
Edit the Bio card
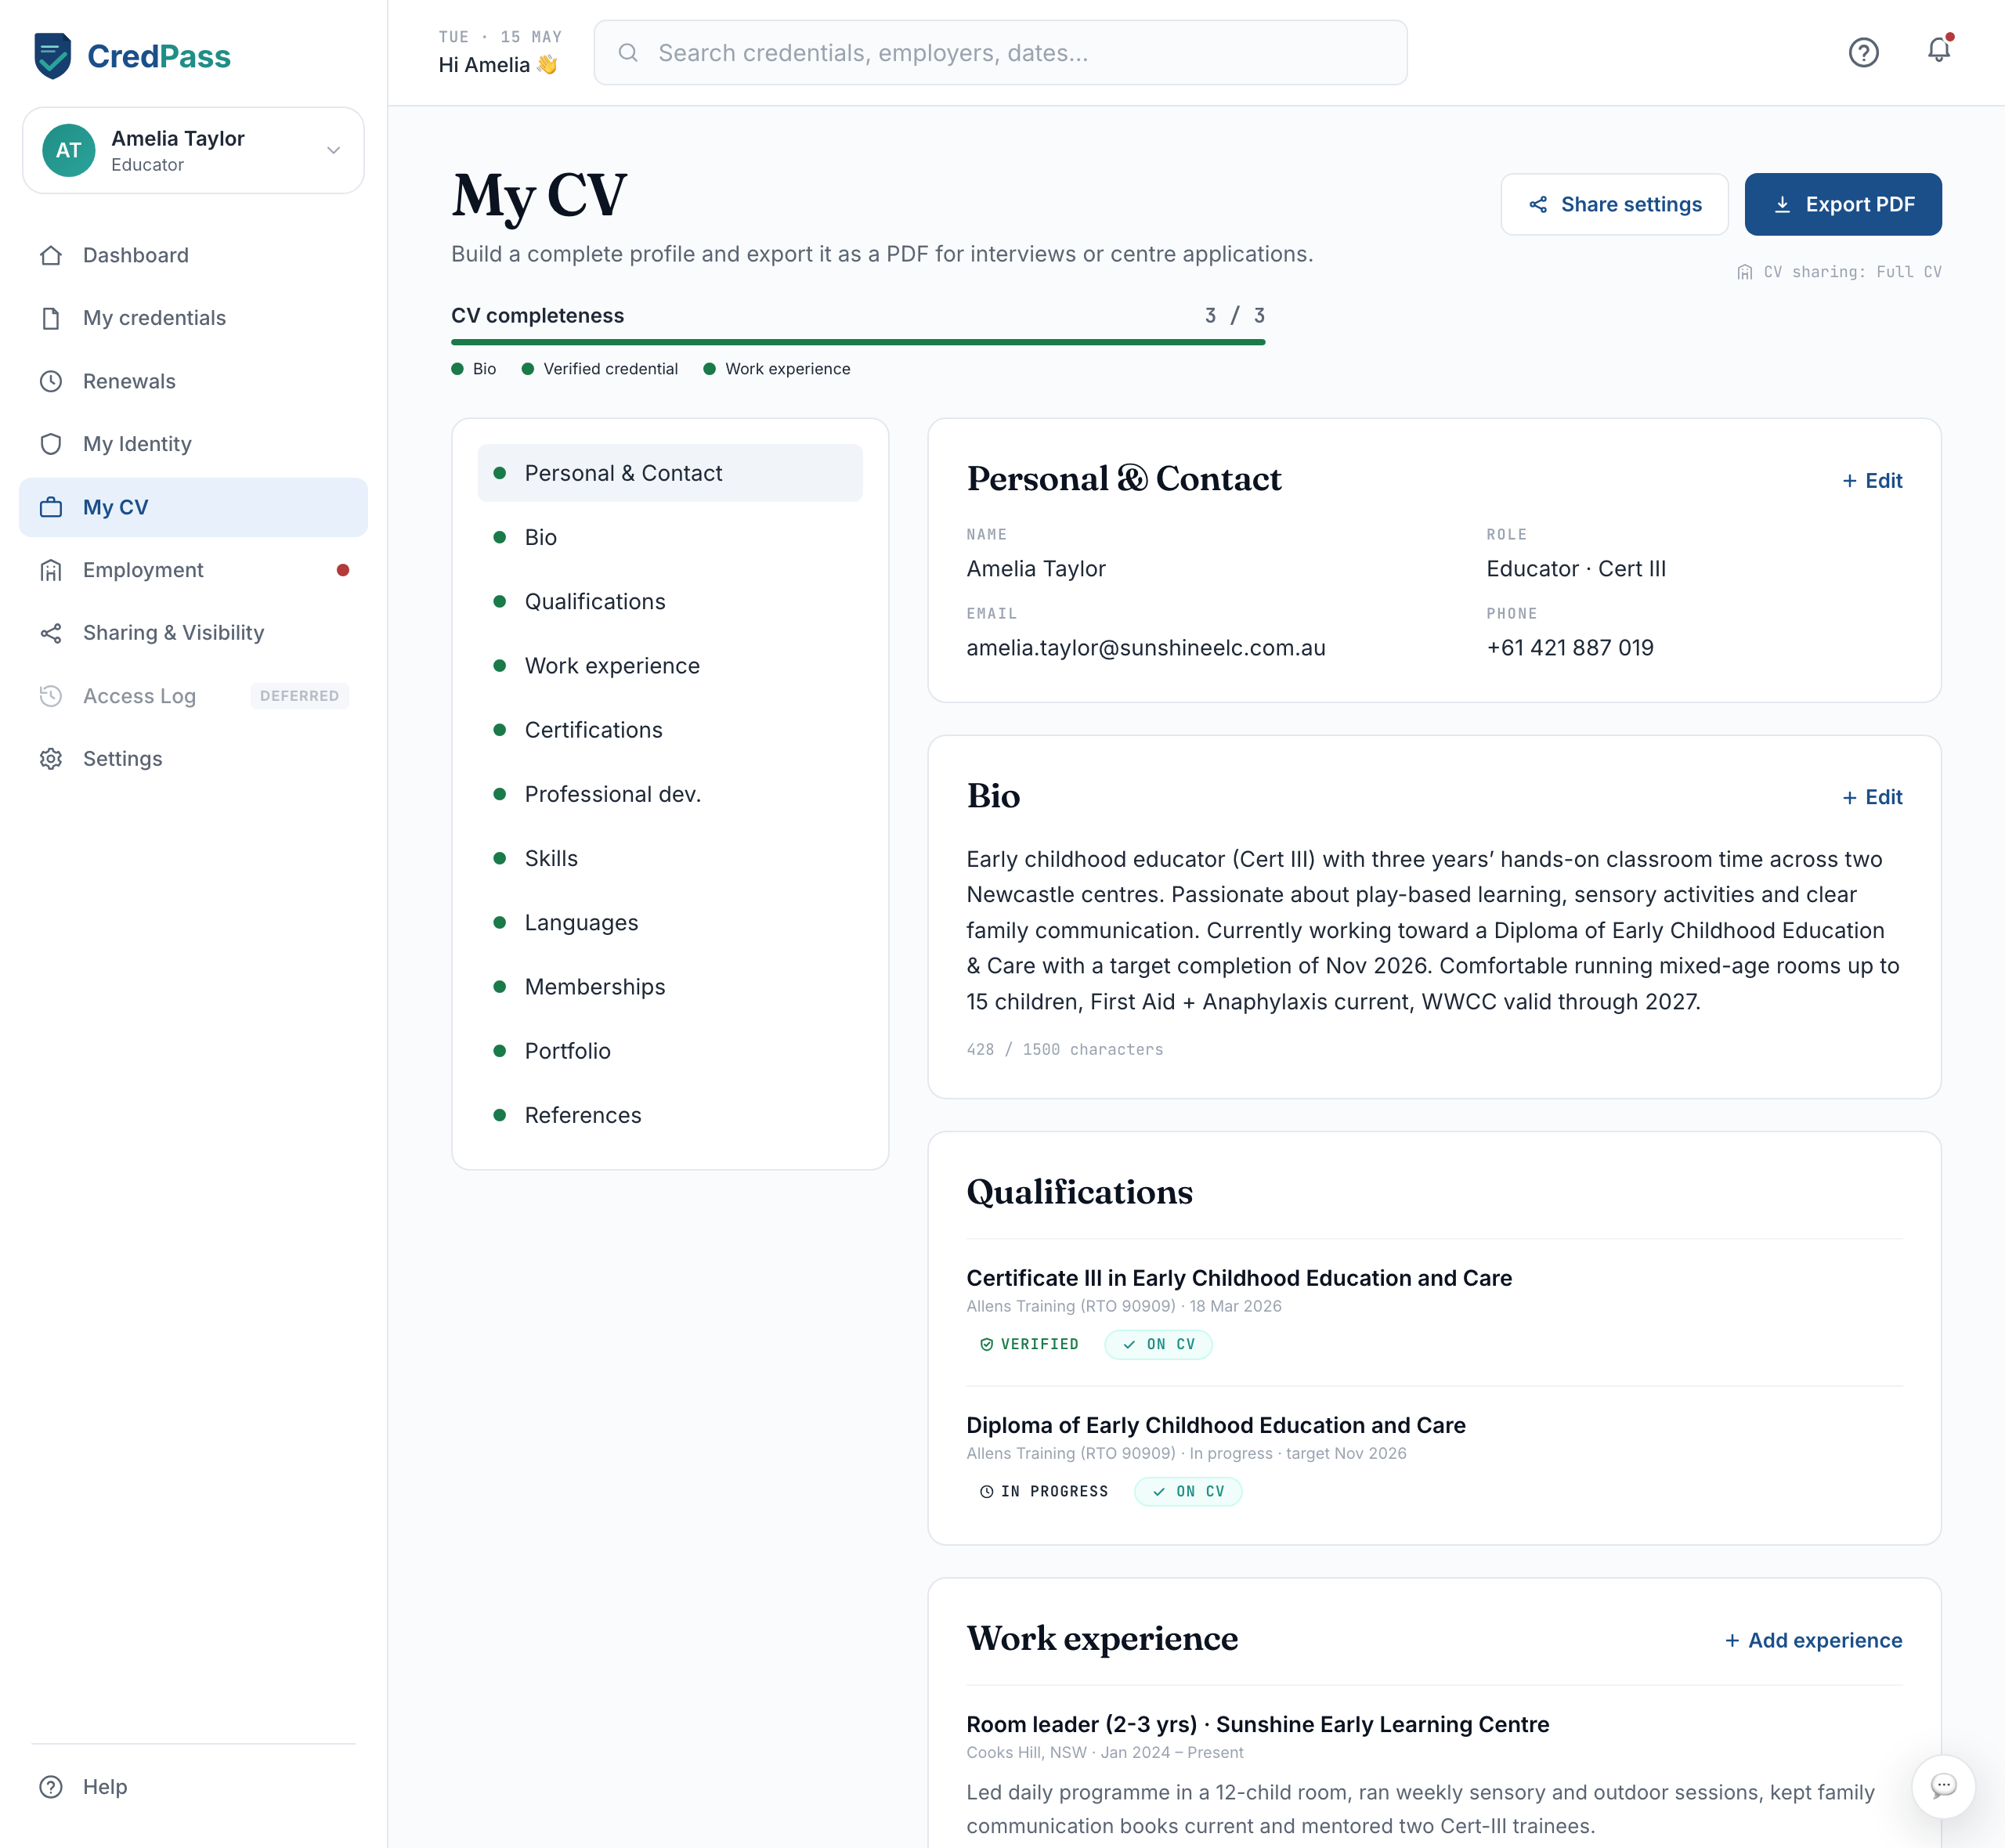[x=1872, y=797]
